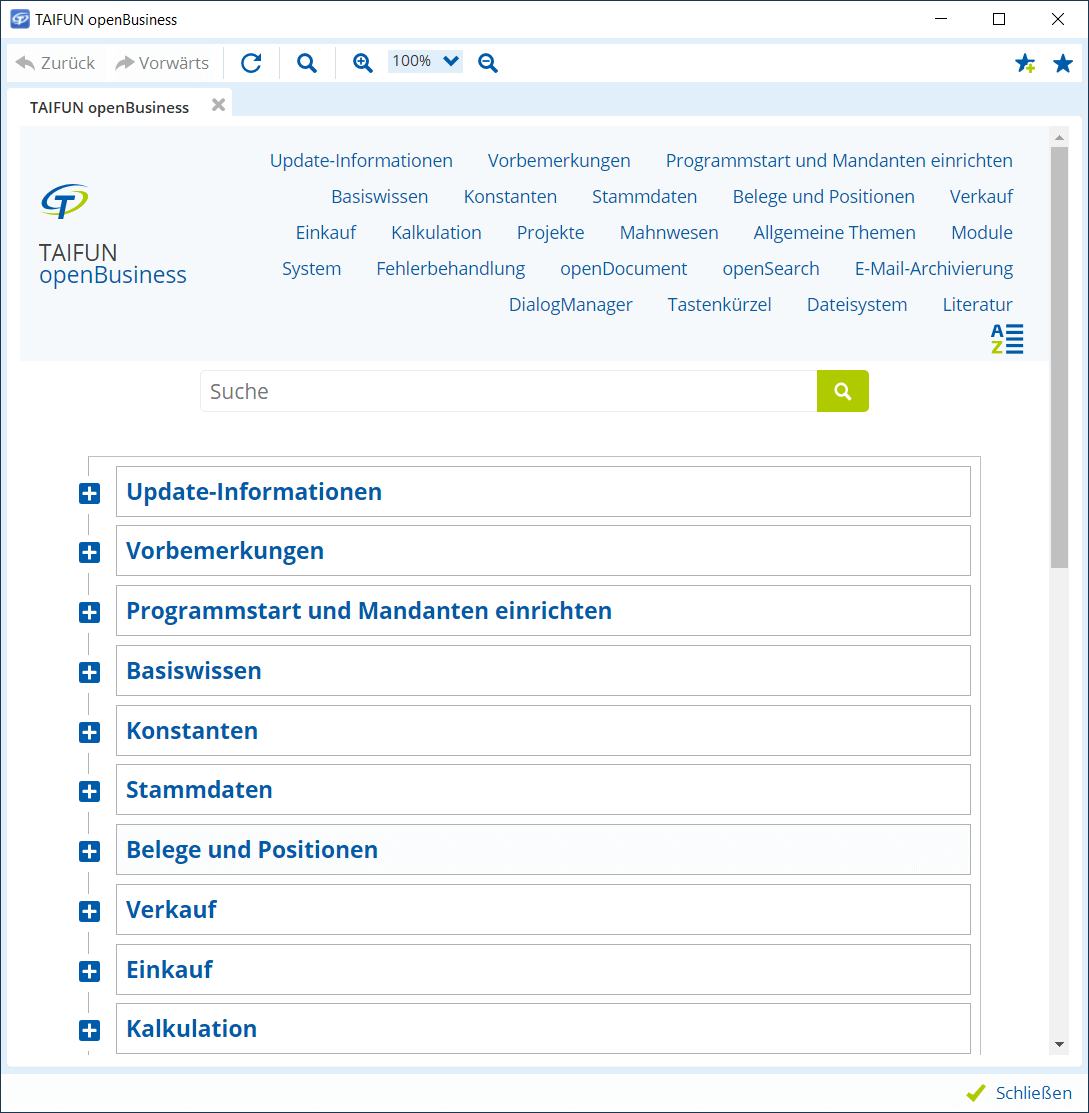This screenshot has height=1113, width=1089.
Task: Expand the Verkauf tree node
Action: pyautogui.click(x=89, y=911)
